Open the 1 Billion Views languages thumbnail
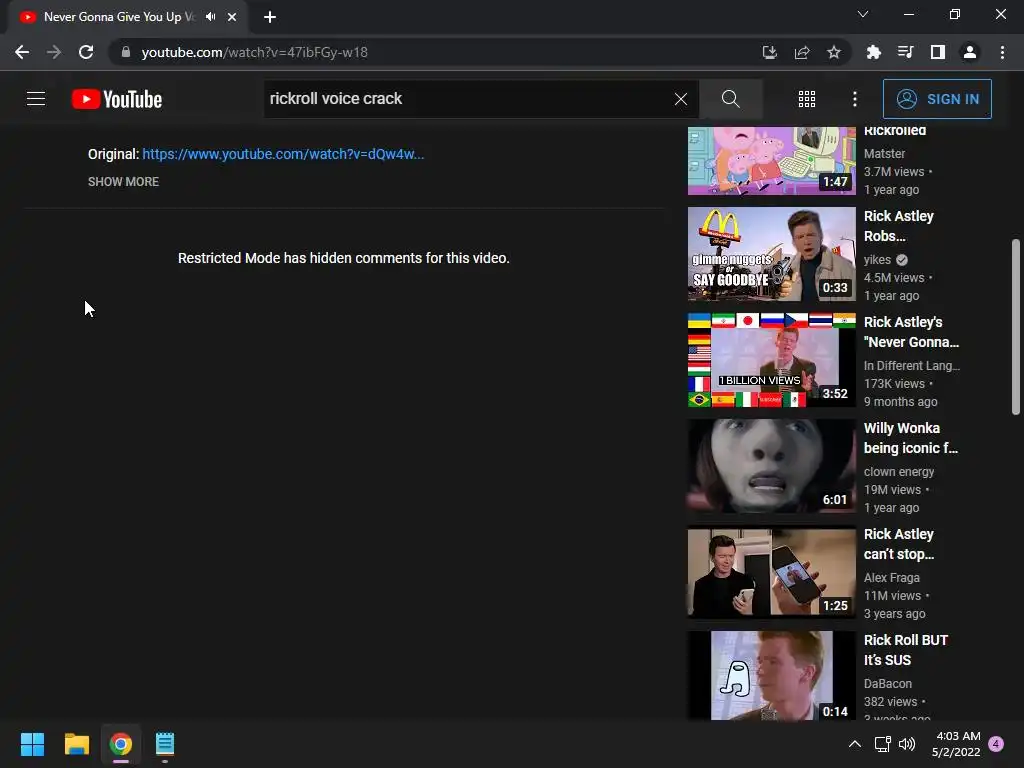Screen dimensions: 1024x768 [x=771, y=360]
